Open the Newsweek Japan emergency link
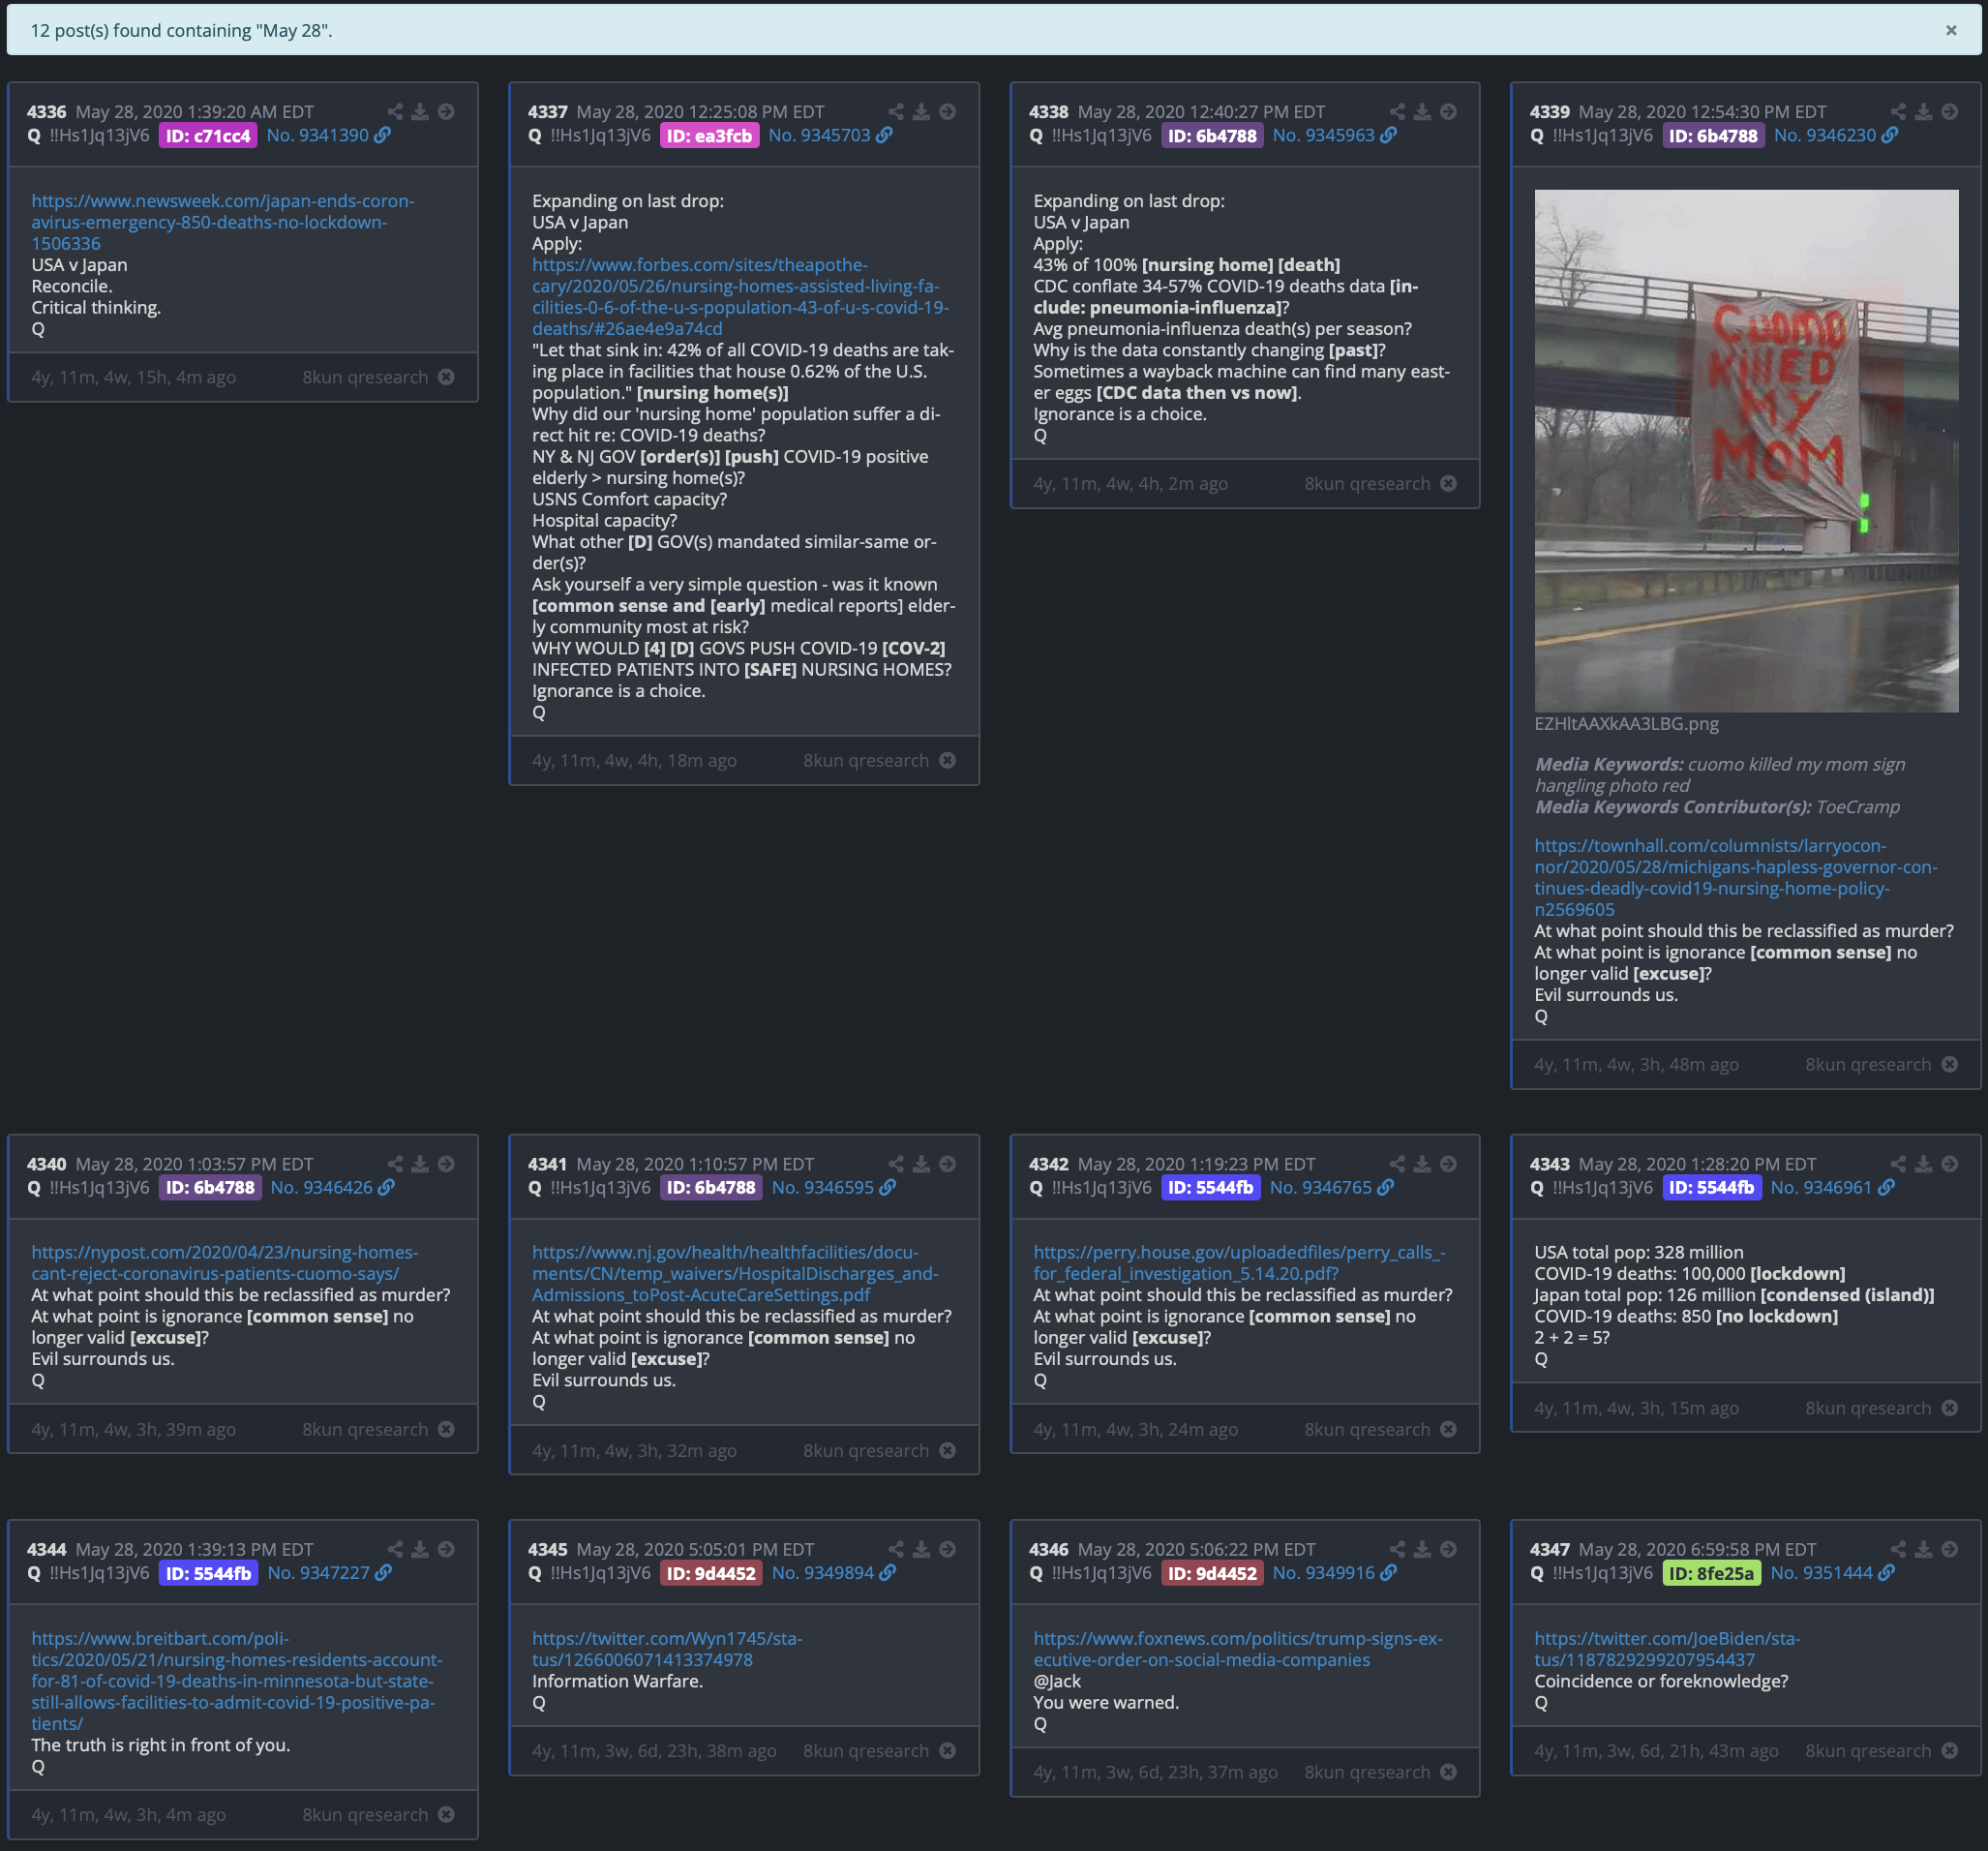The image size is (1988, 1851). [x=223, y=222]
